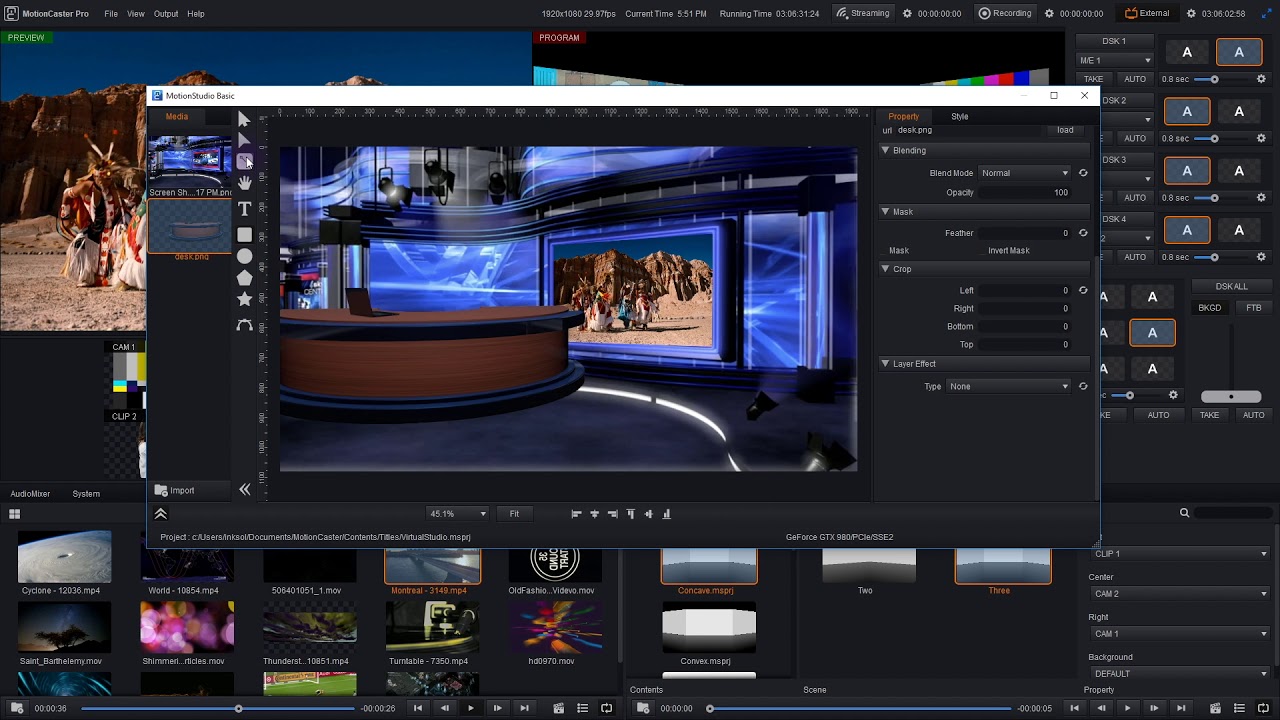Select the Rectangle shape tool
Screen dimensions: 1280x720
click(x=244, y=234)
